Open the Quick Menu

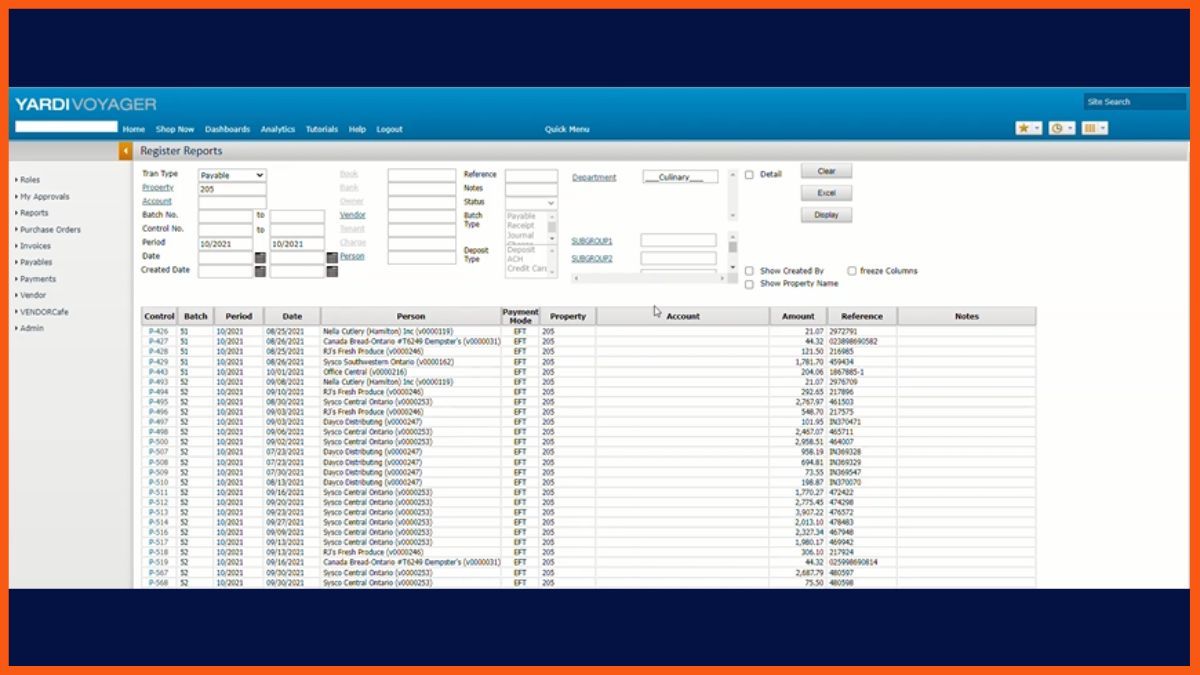(x=567, y=129)
